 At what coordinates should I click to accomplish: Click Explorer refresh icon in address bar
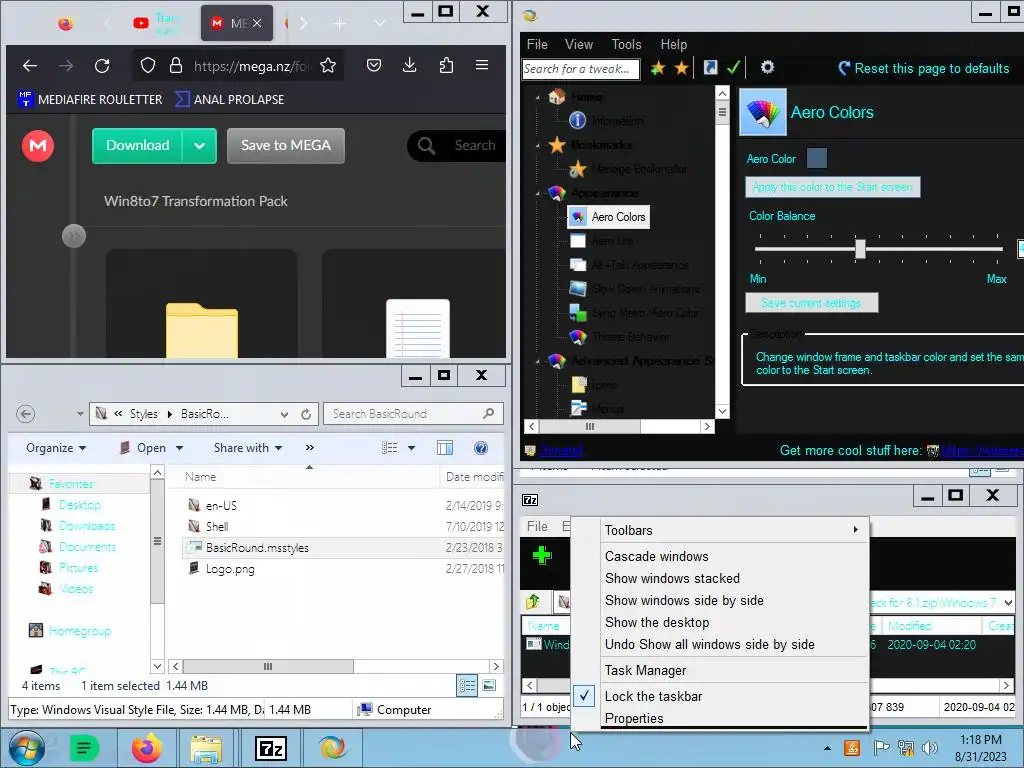(306, 414)
